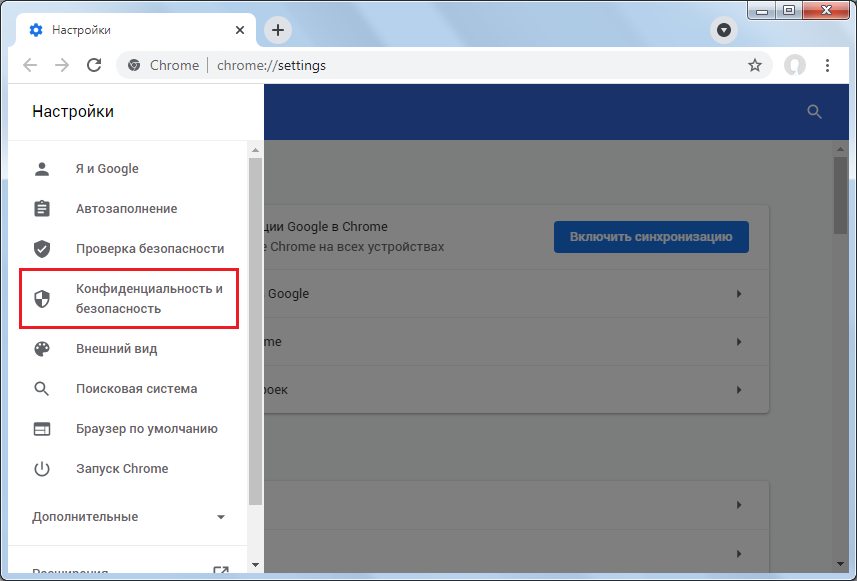857x581 pixels.
Task: Click main page scrollbar thumb
Action: click(x=841, y=196)
